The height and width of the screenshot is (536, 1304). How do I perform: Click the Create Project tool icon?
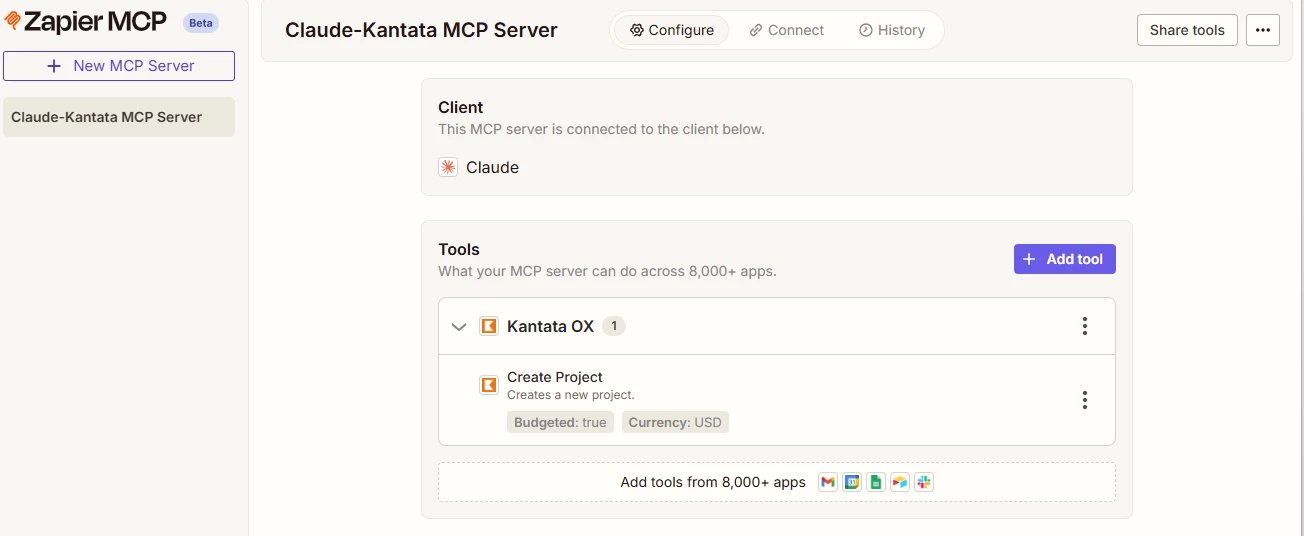[489, 385]
